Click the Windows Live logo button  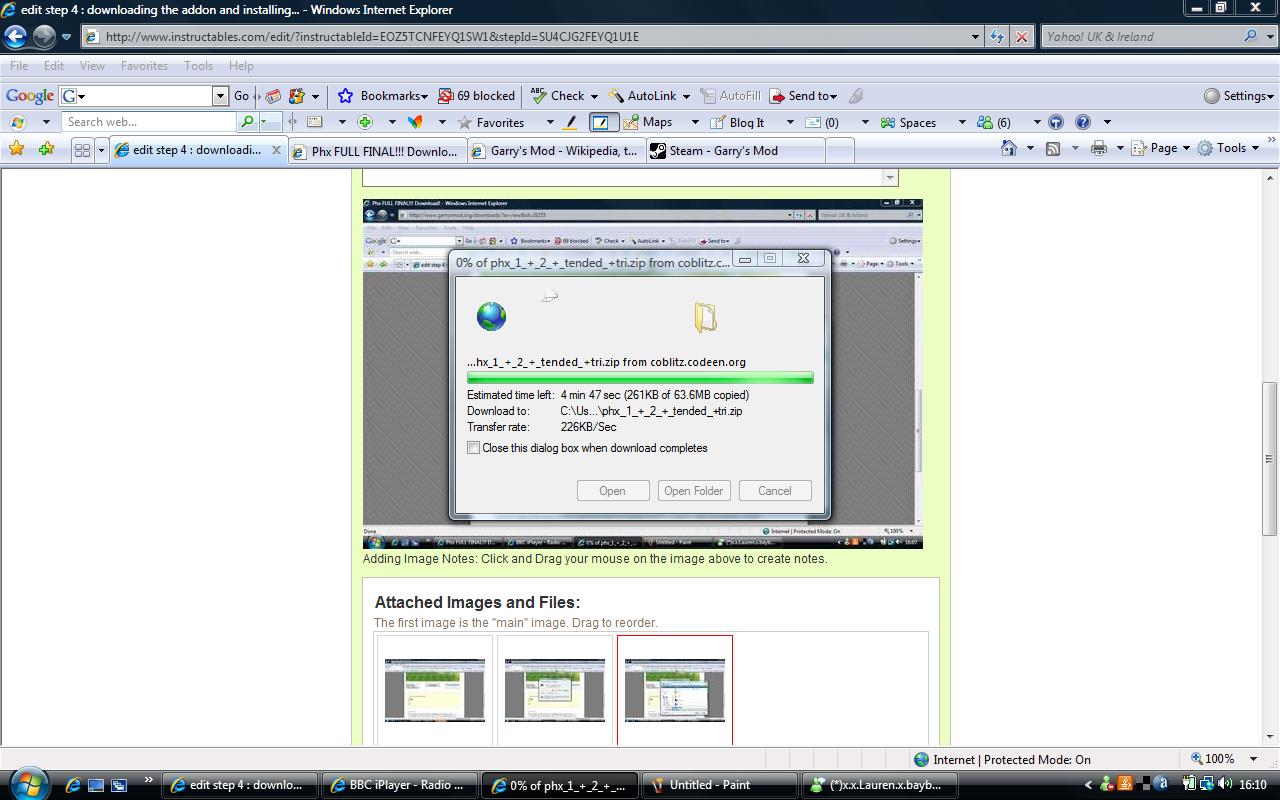tap(16, 122)
